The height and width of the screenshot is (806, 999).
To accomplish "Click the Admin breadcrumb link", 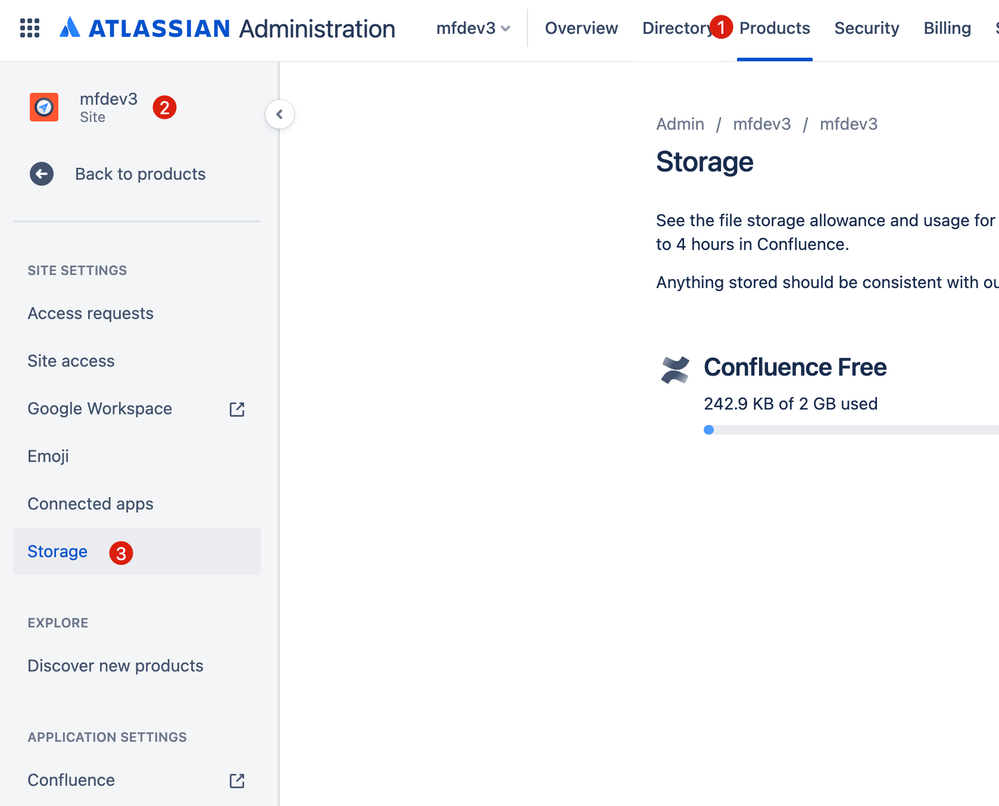I will [680, 124].
